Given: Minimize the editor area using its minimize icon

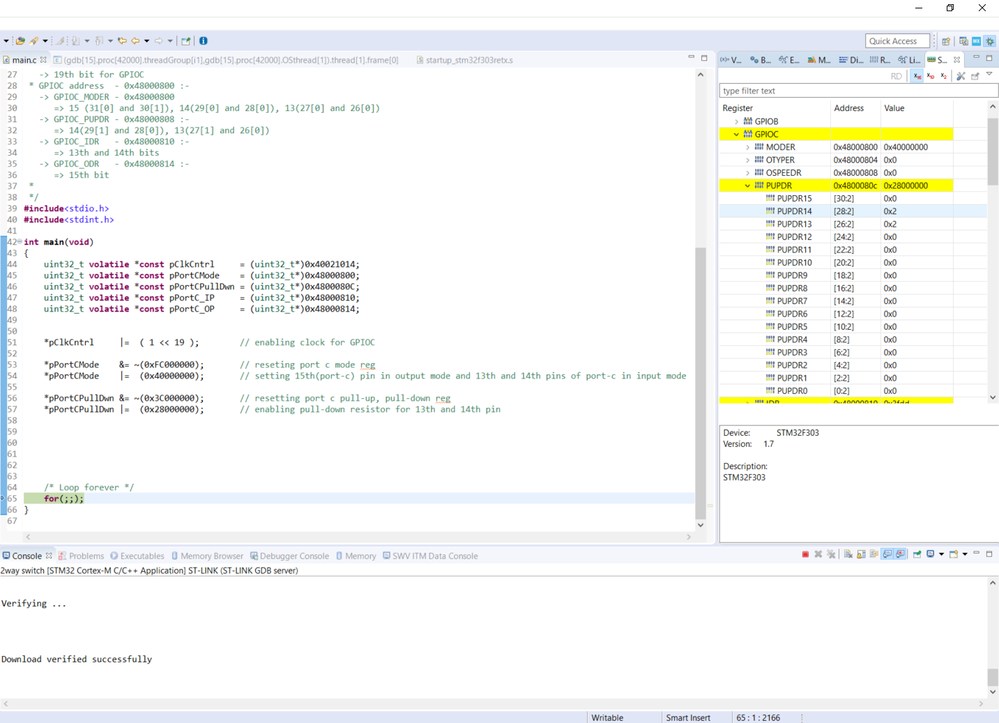Looking at the screenshot, I should 692,59.
